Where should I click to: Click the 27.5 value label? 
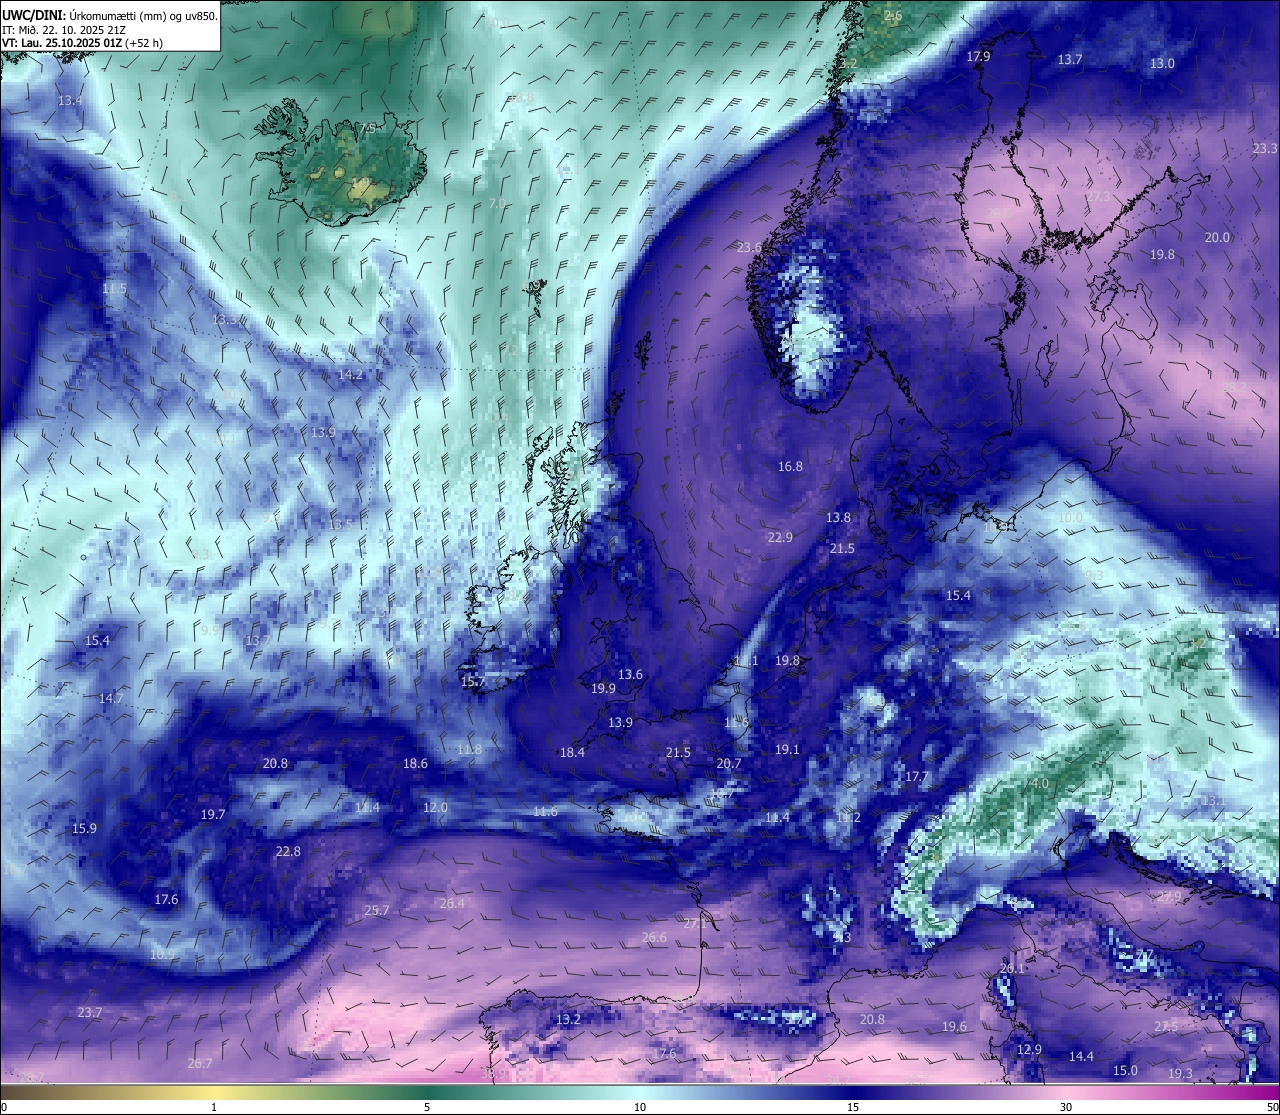(x=1166, y=1026)
